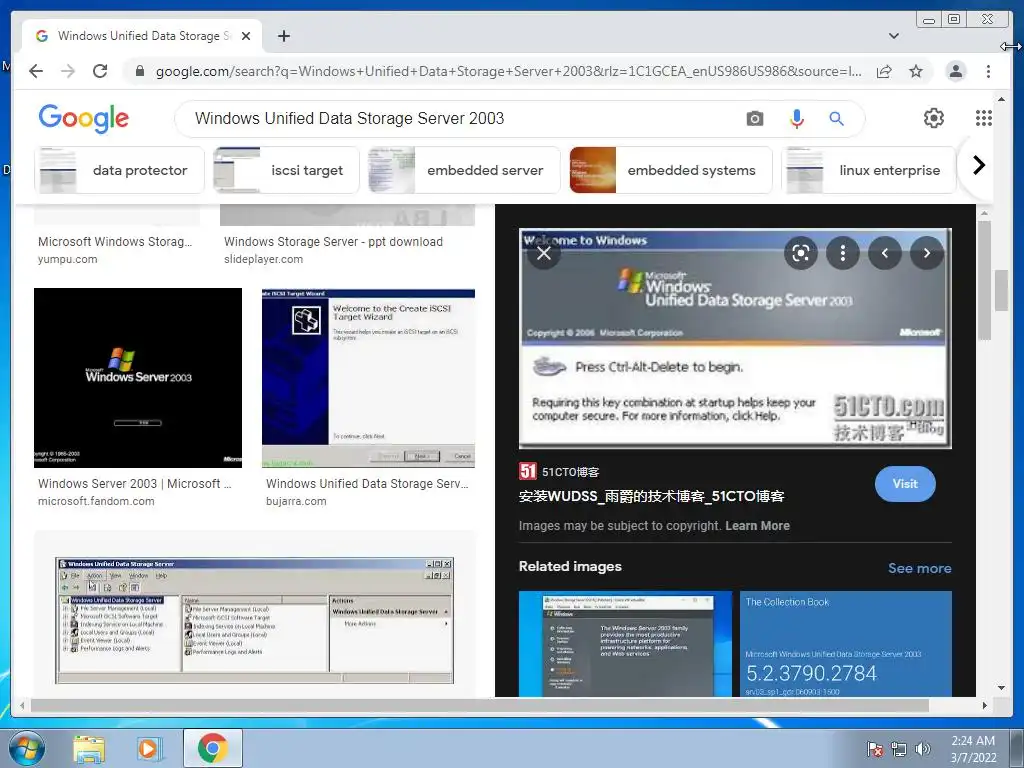Open the 51CTO博客 source link
The image size is (1024, 768).
point(559,472)
